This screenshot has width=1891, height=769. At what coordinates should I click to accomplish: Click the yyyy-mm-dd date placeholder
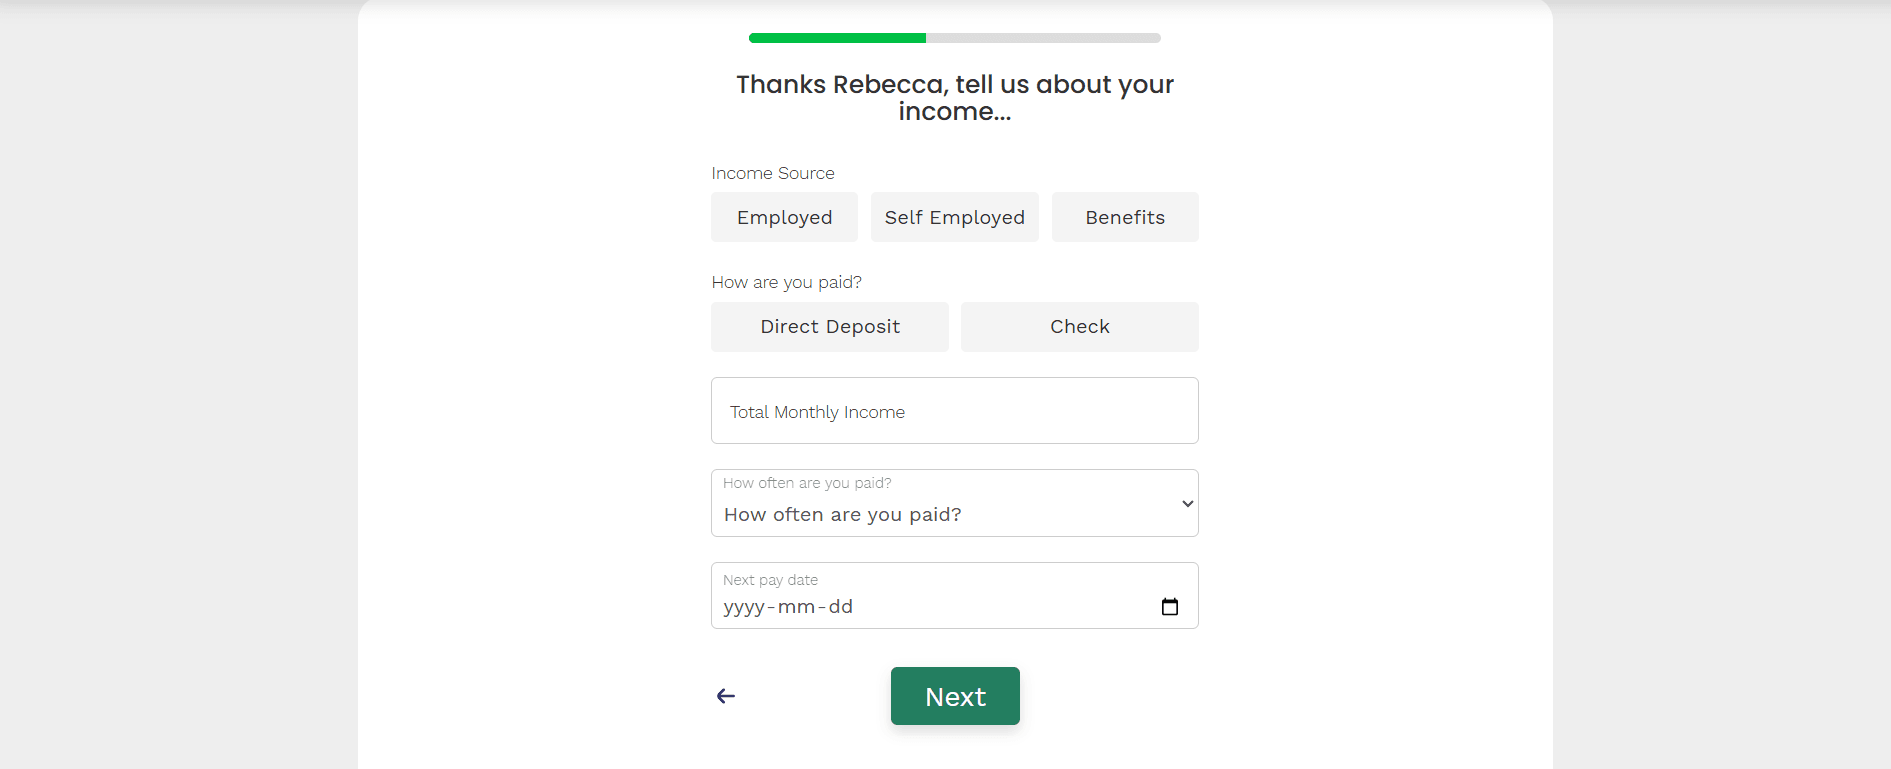(x=788, y=606)
